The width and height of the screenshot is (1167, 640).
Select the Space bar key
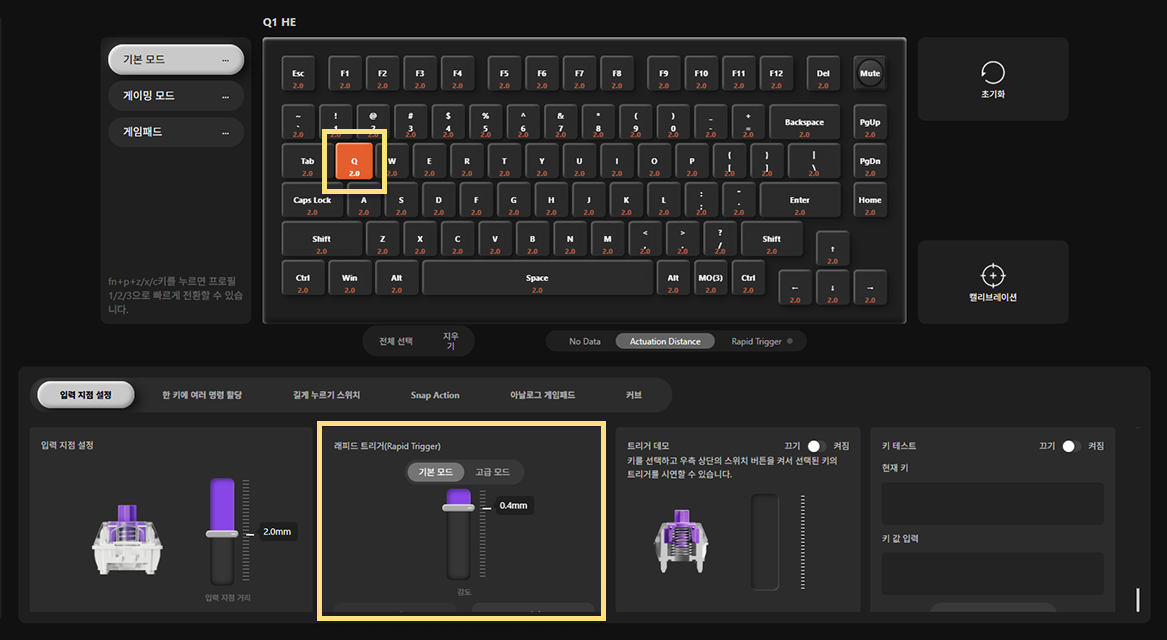[x=537, y=278]
